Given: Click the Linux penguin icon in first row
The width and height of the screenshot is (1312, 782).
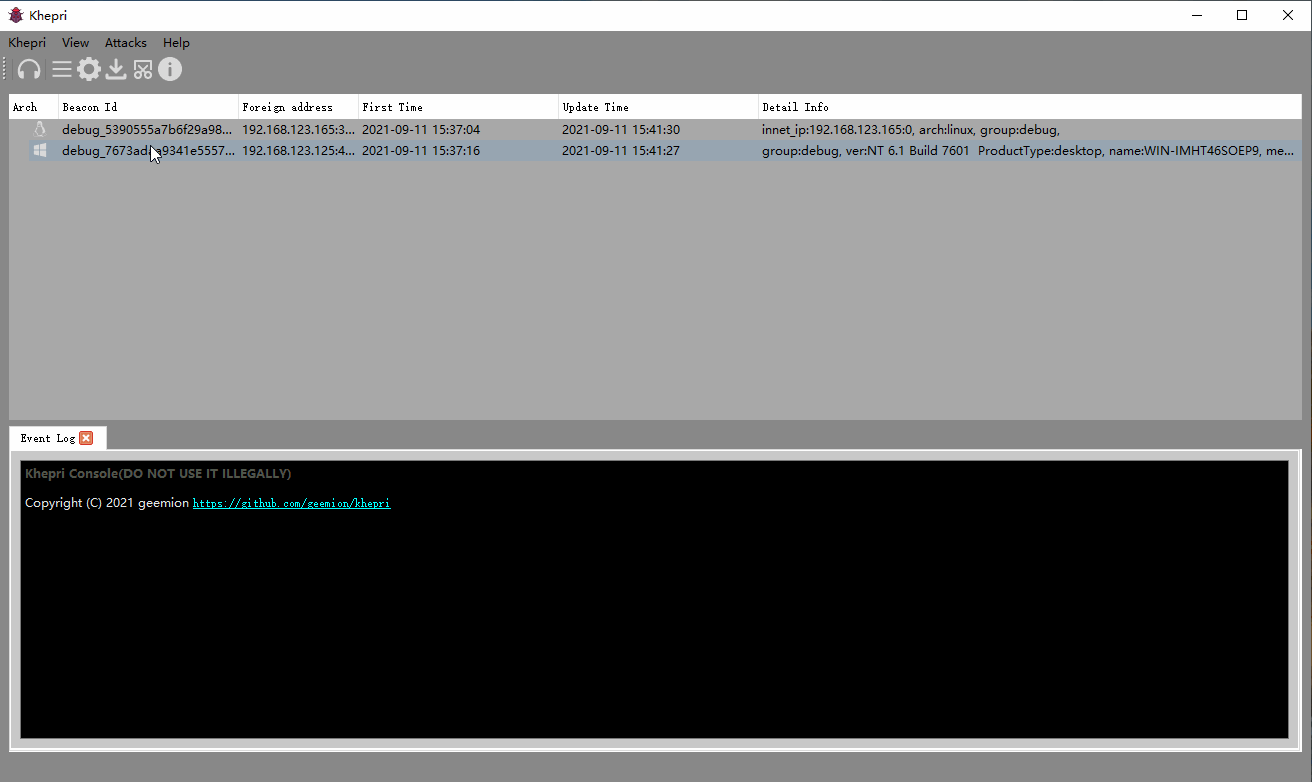Looking at the screenshot, I should [40, 129].
